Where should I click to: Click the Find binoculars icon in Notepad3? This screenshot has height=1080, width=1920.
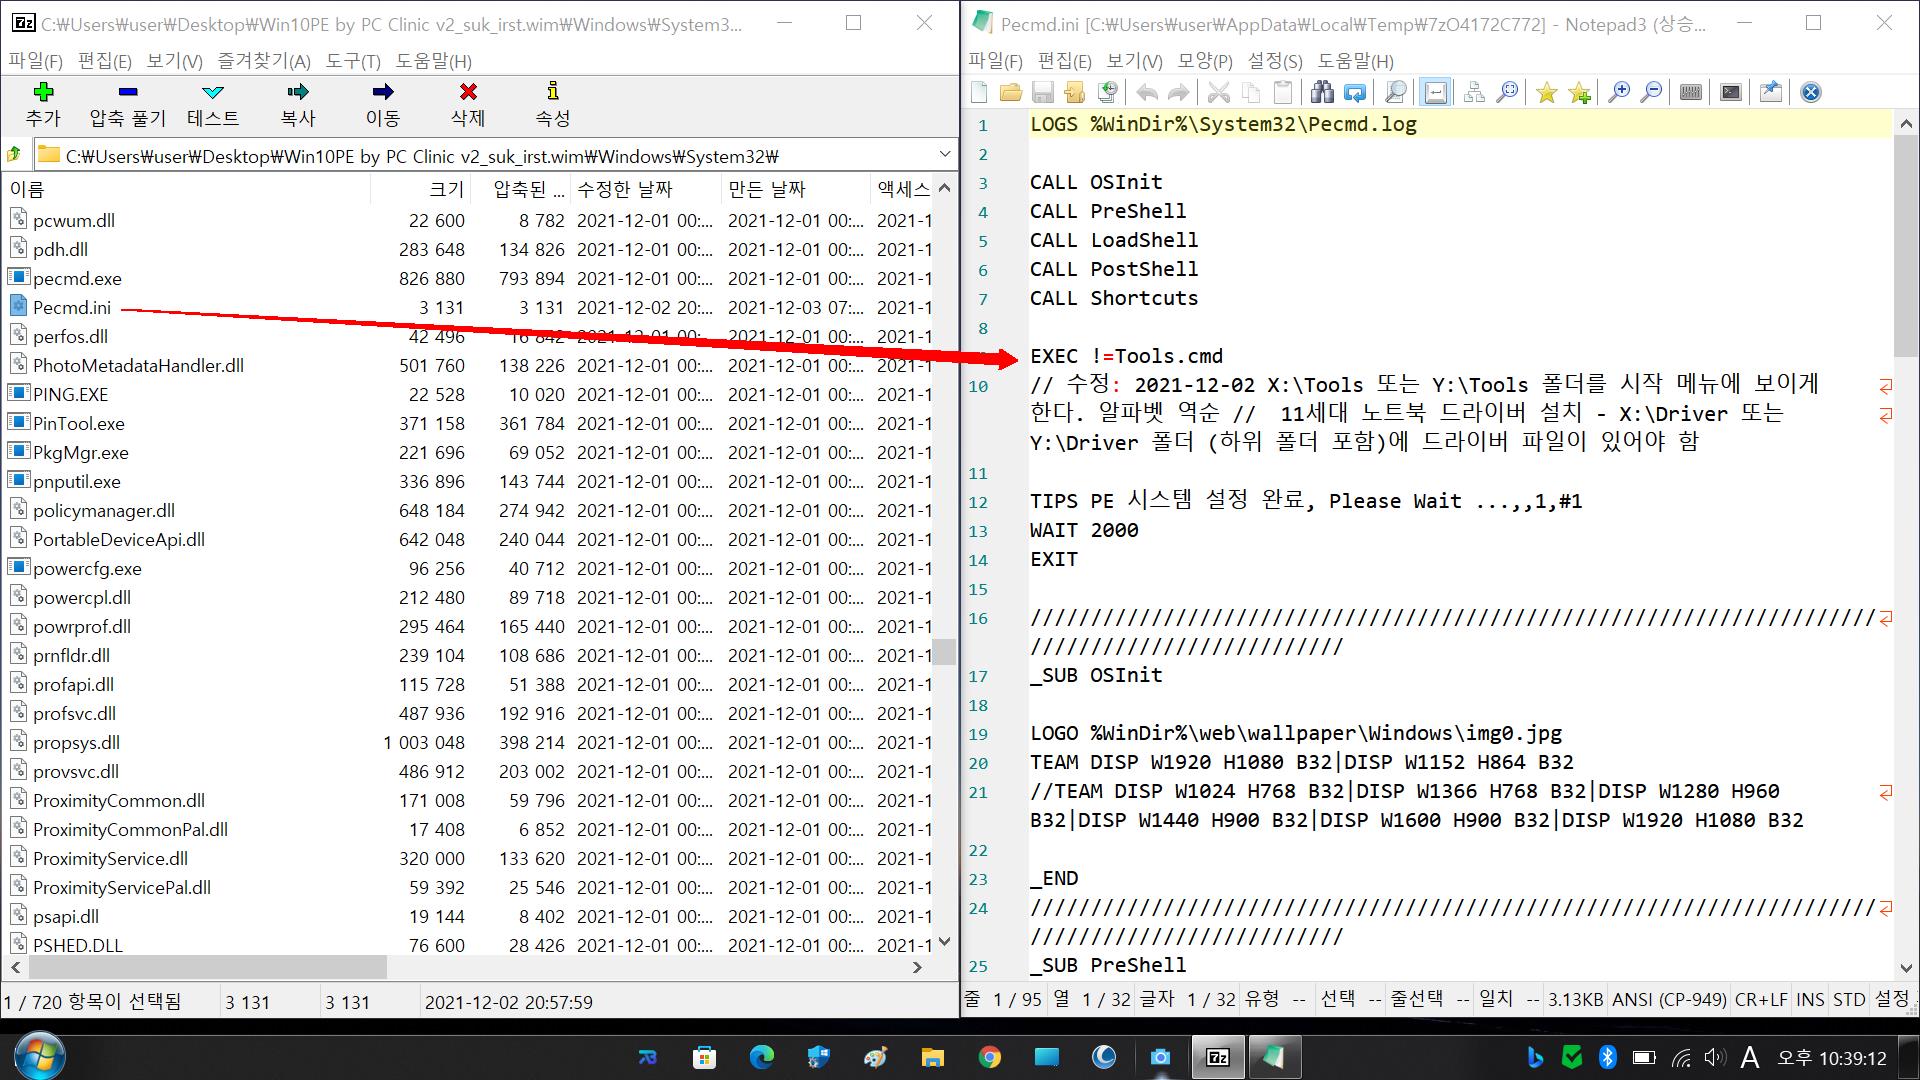pyautogui.click(x=1322, y=93)
